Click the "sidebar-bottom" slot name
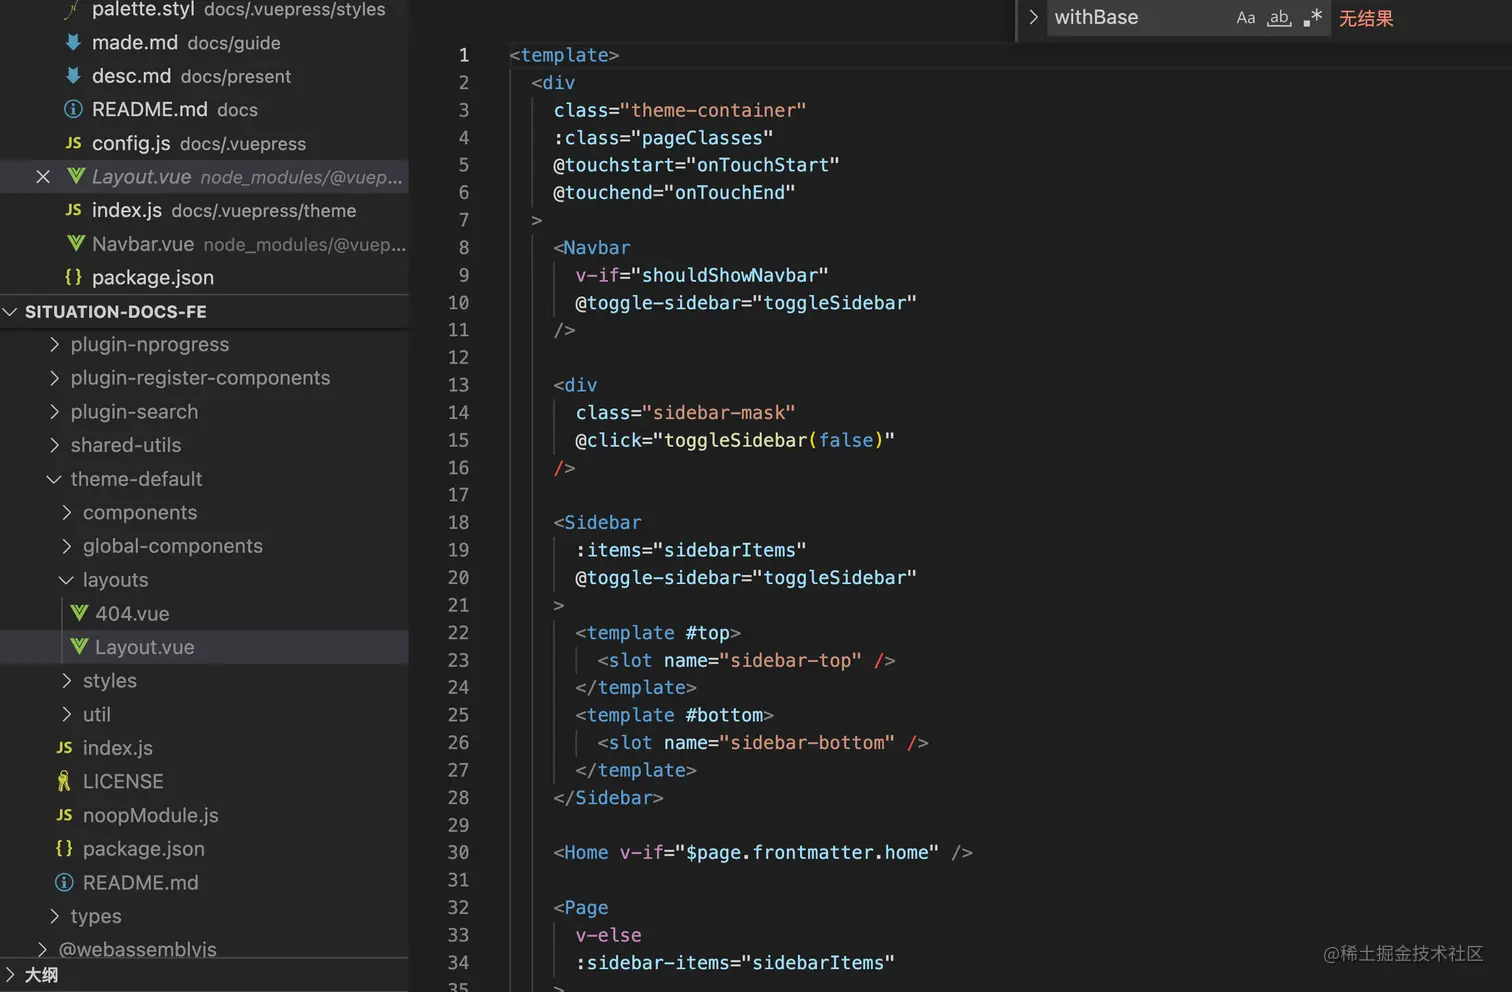Screen dimensions: 1512x992 807,742
